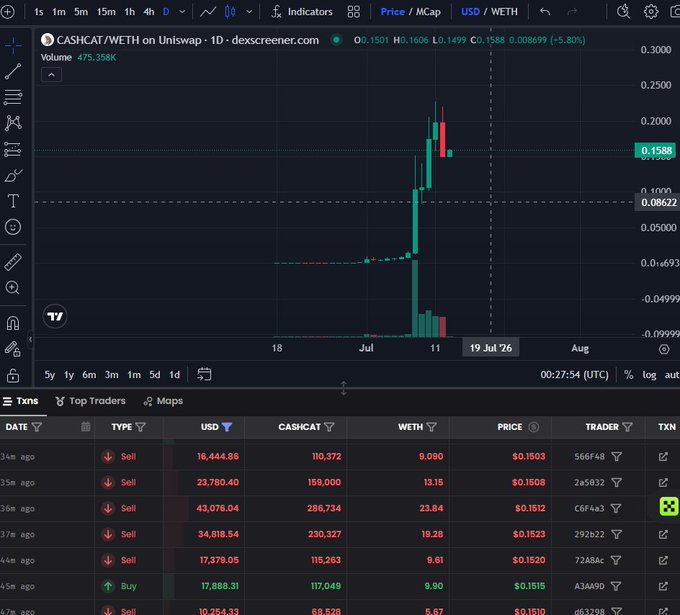Select the ruler measure tool
680x615 pixels.
[x=13, y=262]
